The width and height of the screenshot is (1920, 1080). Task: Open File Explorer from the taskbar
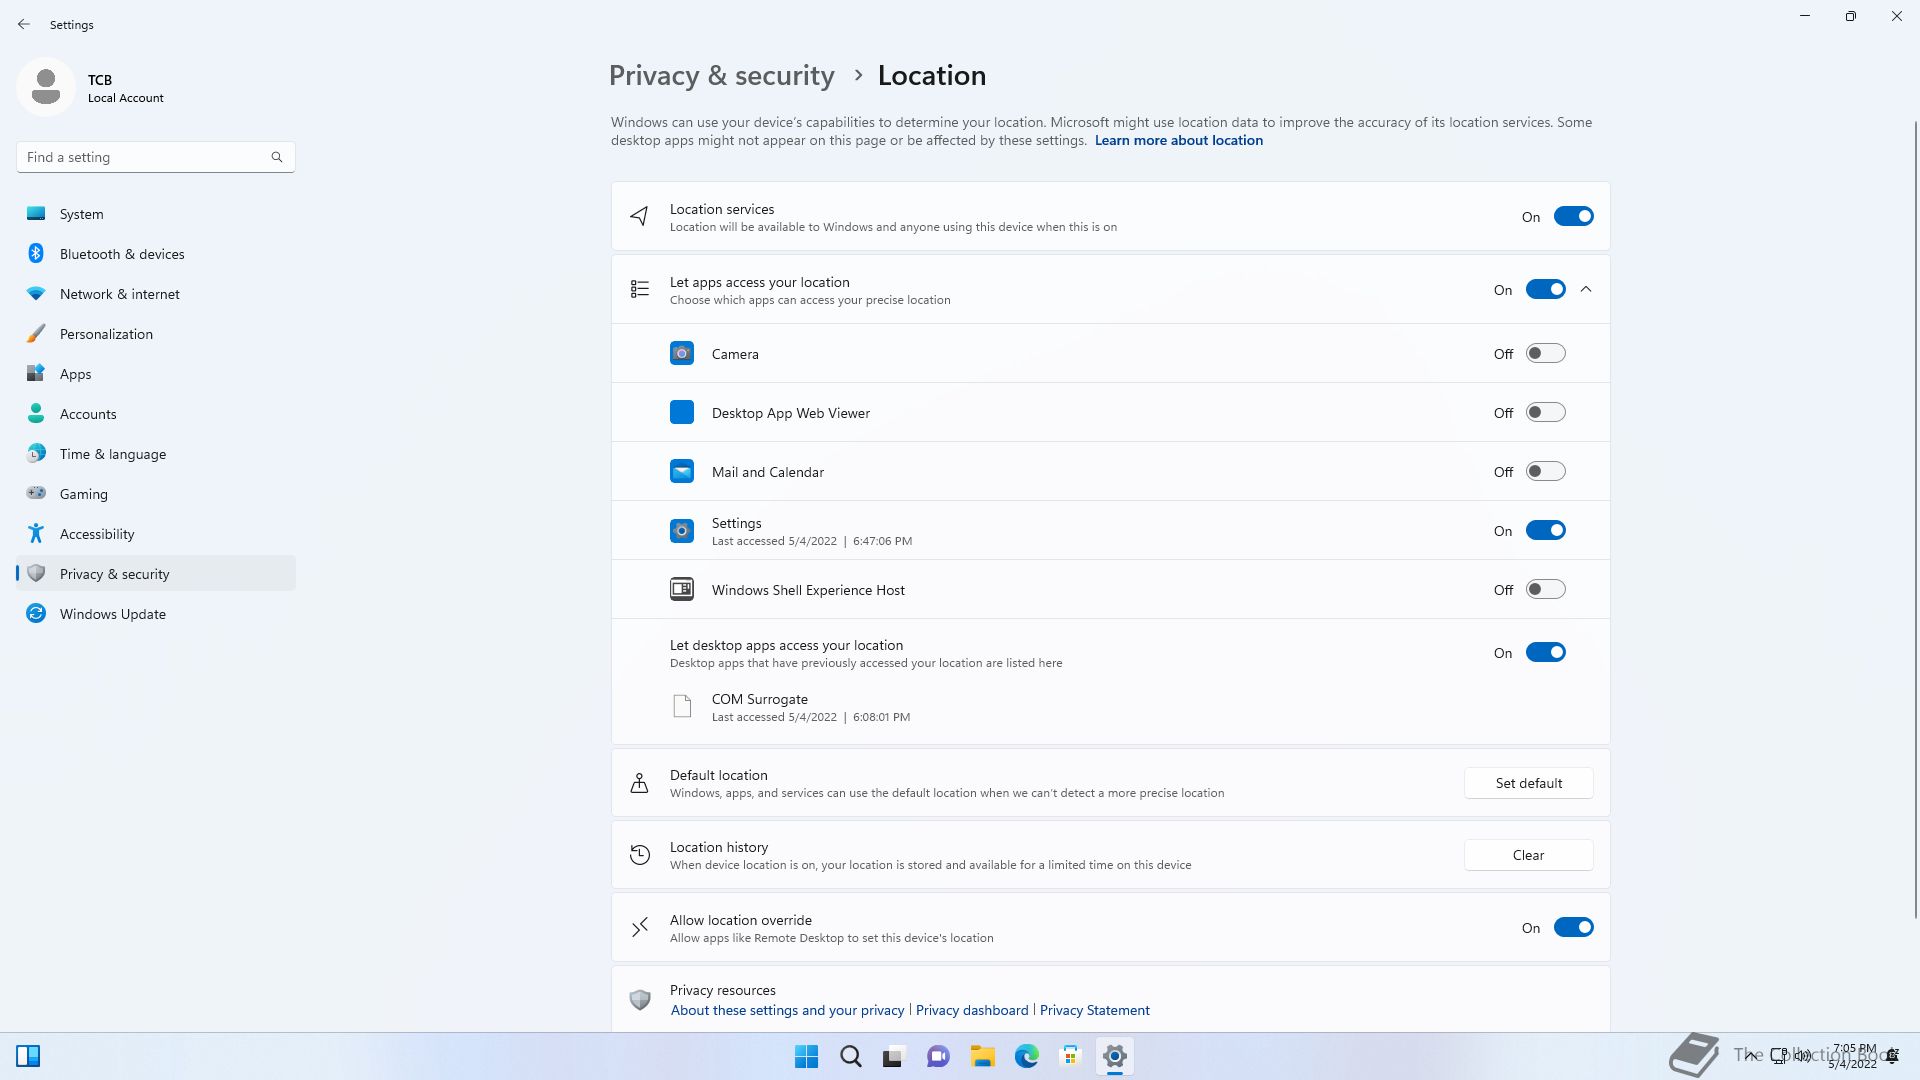click(x=982, y=1056)
